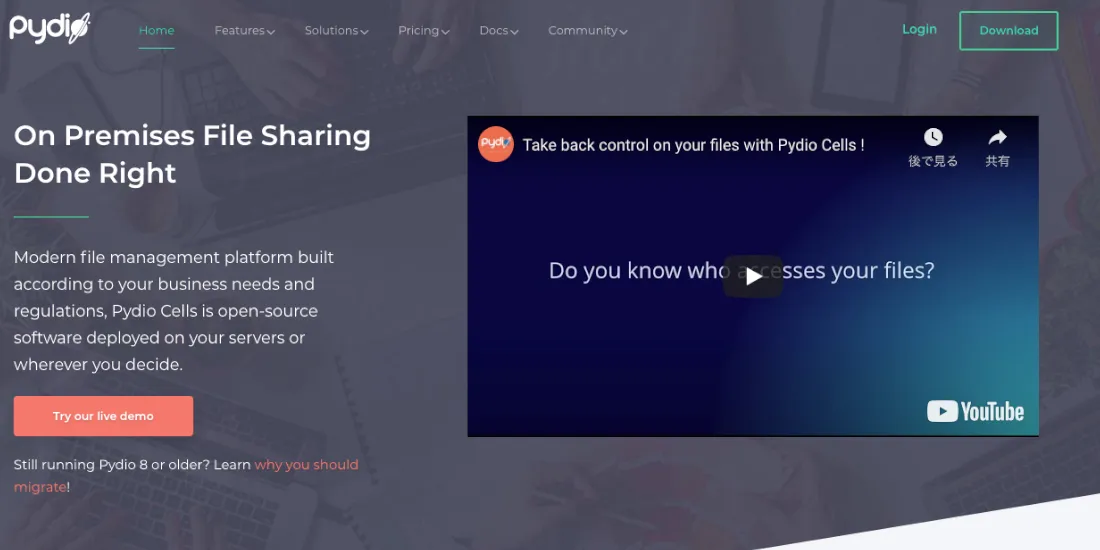Open the Pricing dropdown
This screenshot has height=550, width=1100.
(x=423, y=31)
